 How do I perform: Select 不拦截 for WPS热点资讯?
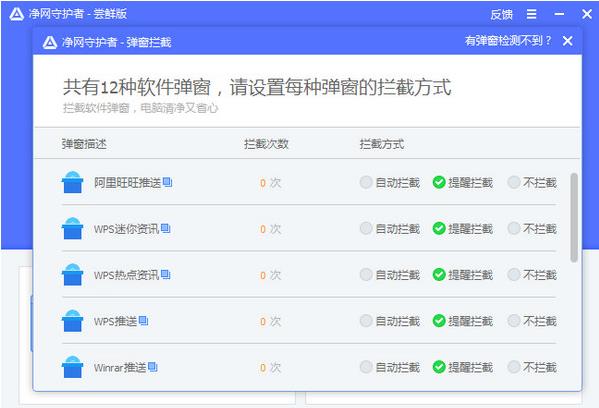tap(532, 275)
